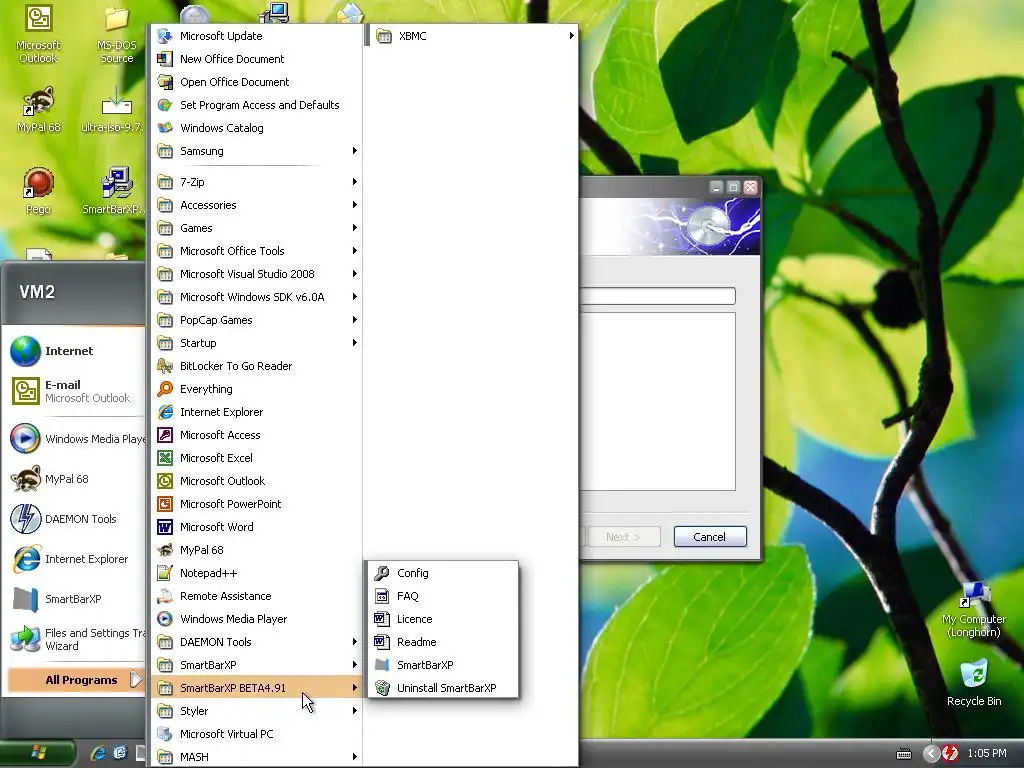Click the Internet Explorer quick launch icon

tap(98, 753)
